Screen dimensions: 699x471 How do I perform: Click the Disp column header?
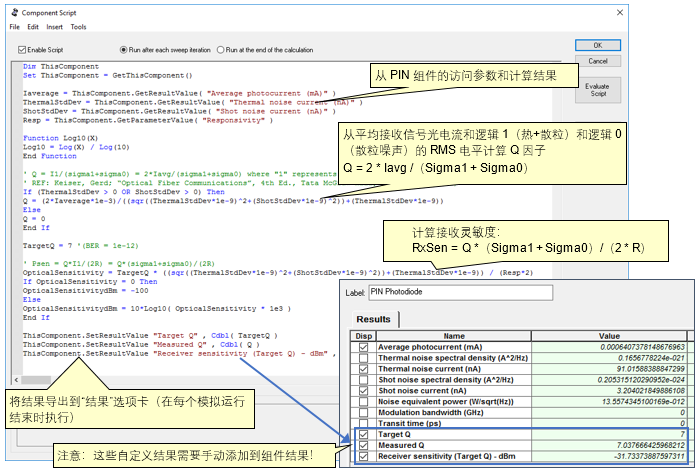364,336
